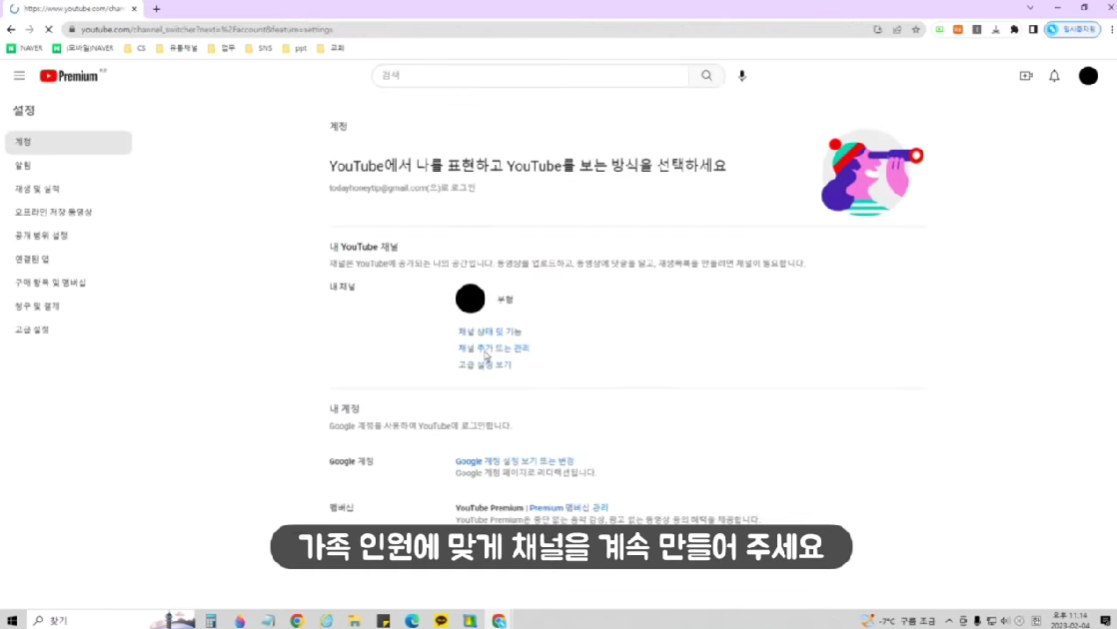Open the clock and date in taskbar
The width and height of the screenshot is (1117, 629).
(x=1071, y=620)
